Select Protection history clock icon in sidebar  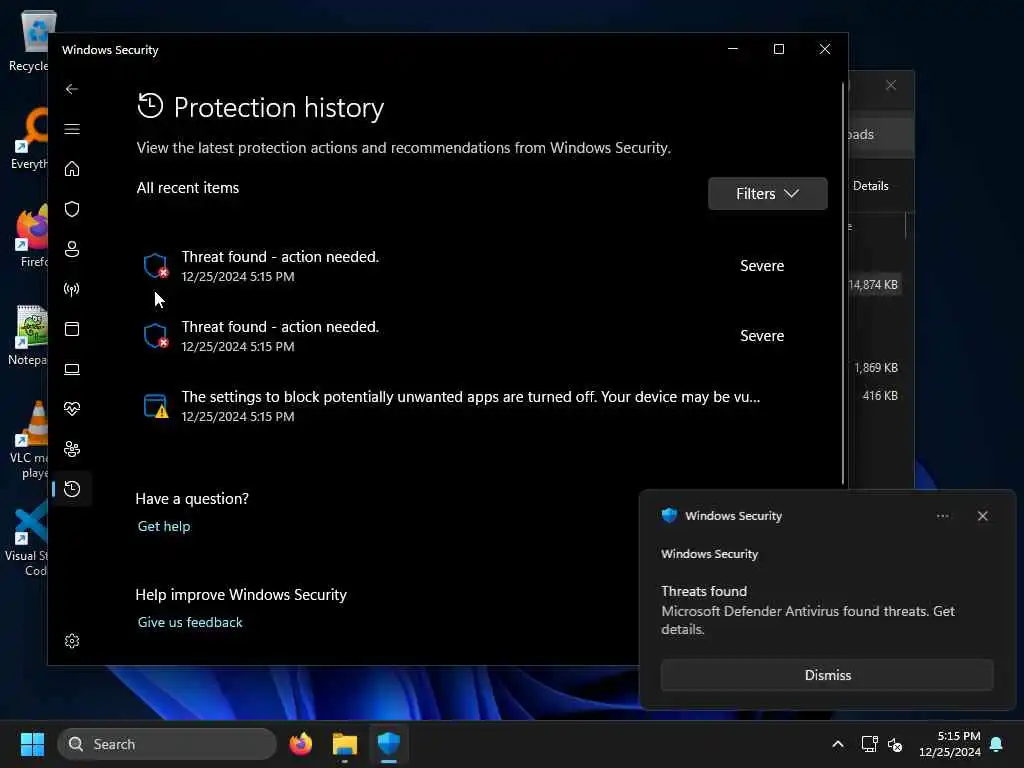pos(72,488)
